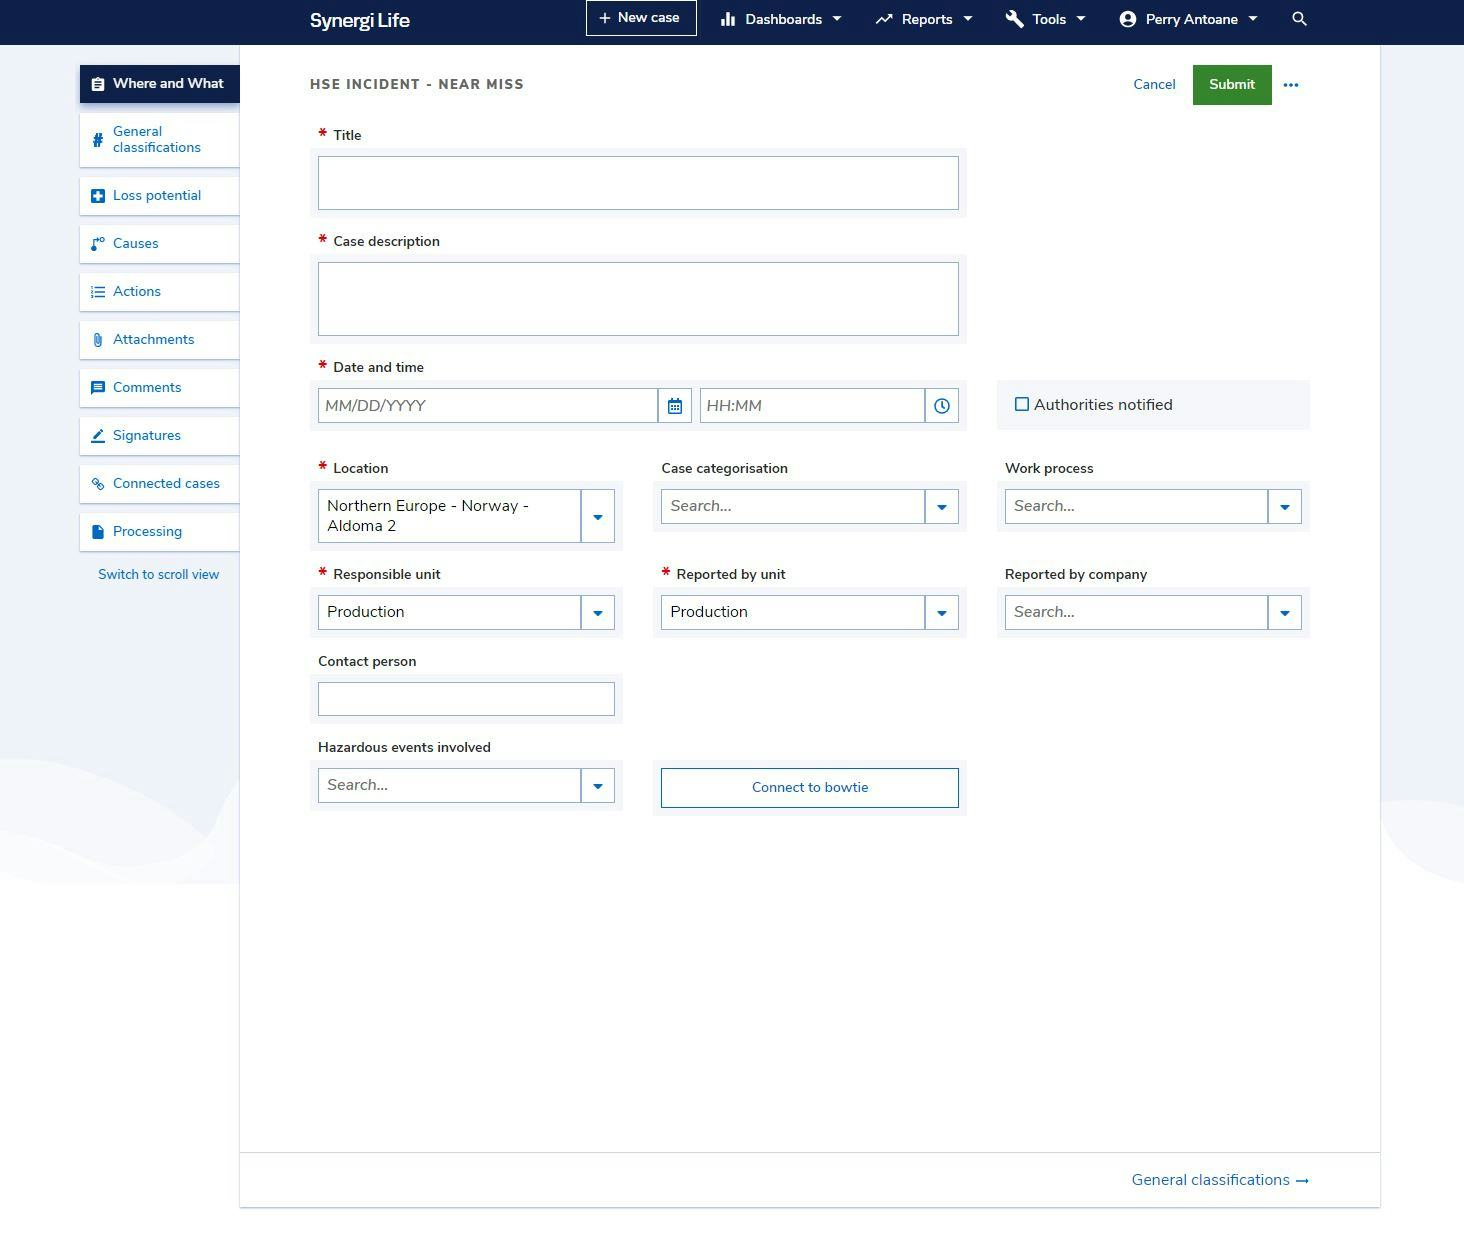Image resolution: width=1464 pixels, height=1242 pixels.
Task: Click the HH:MM time field
Action: [x=812, y=406]
